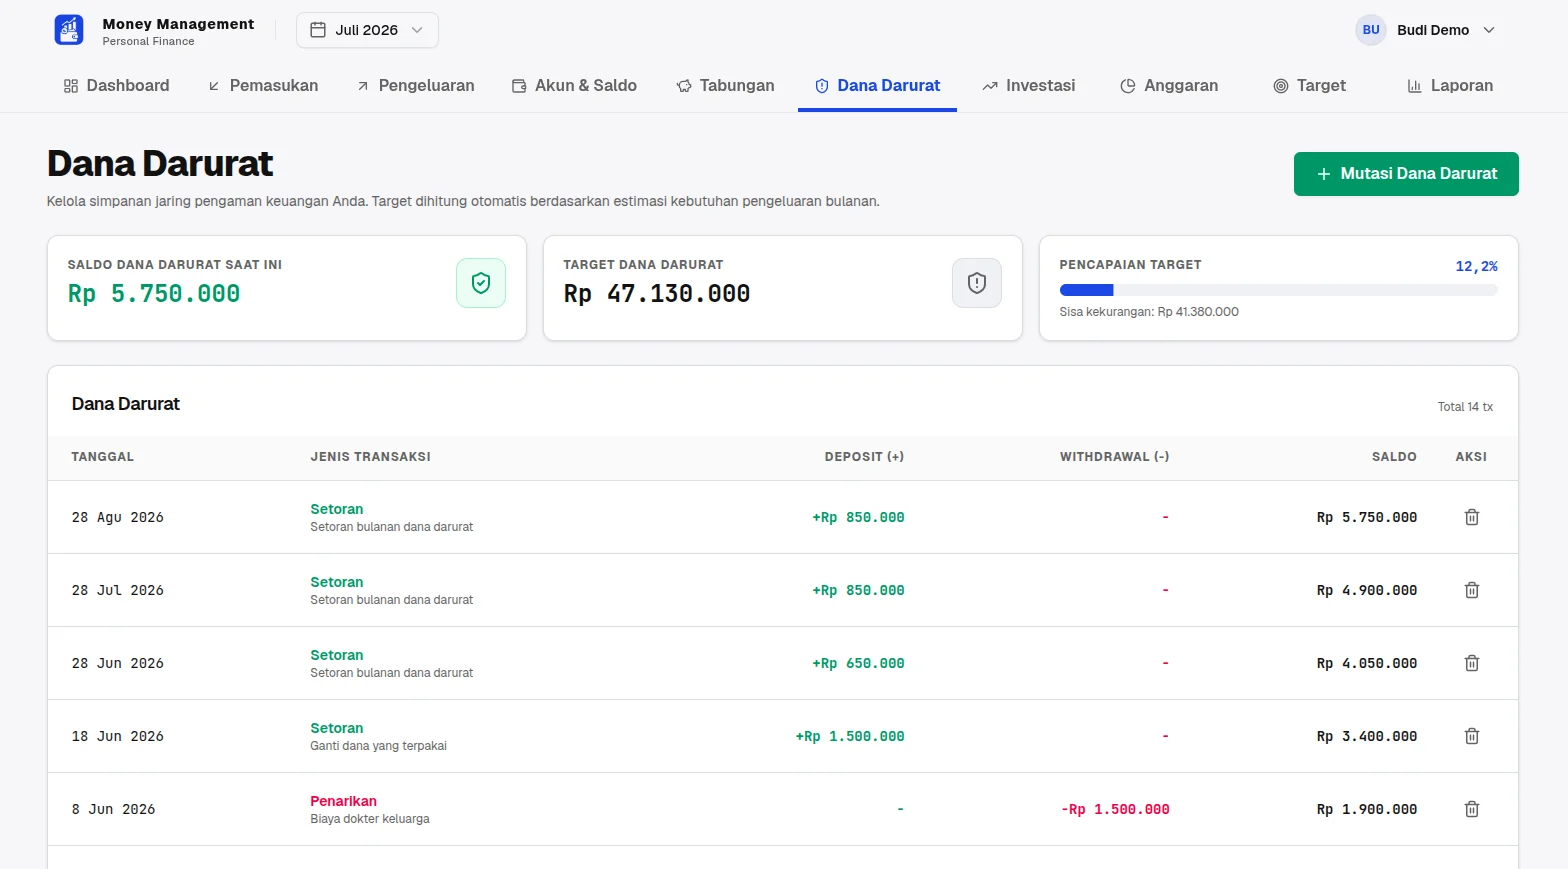Click the green shield check icon
Viewport: 1568px width, 869px height.
click(x=481, y=283)
